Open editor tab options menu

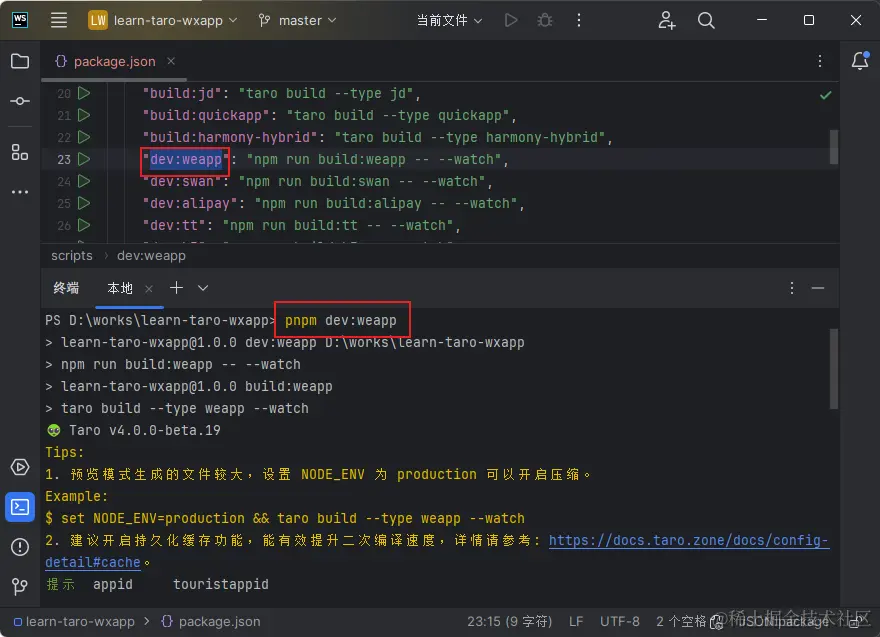pos(820,61)
